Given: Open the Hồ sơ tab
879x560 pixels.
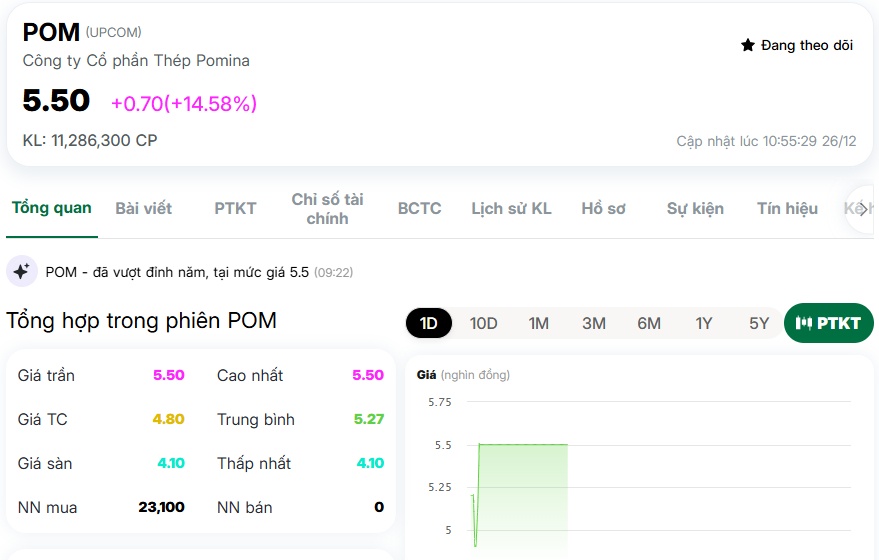Looking at the screenshot, I should point(603,209).
